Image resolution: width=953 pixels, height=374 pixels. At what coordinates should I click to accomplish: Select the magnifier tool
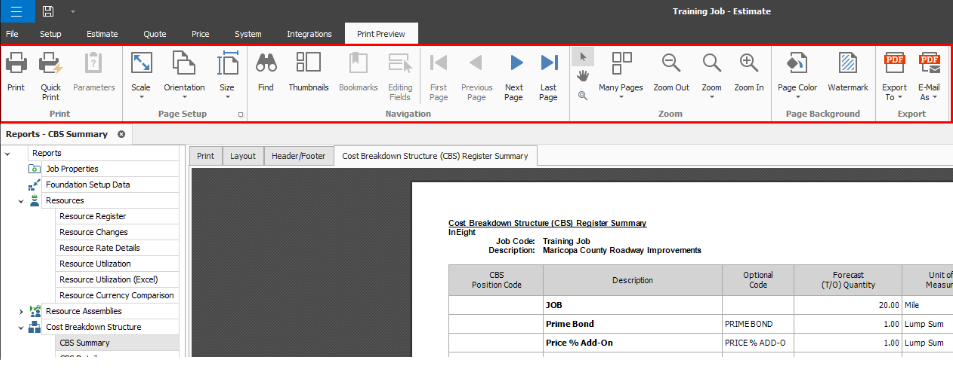[583, 95]
